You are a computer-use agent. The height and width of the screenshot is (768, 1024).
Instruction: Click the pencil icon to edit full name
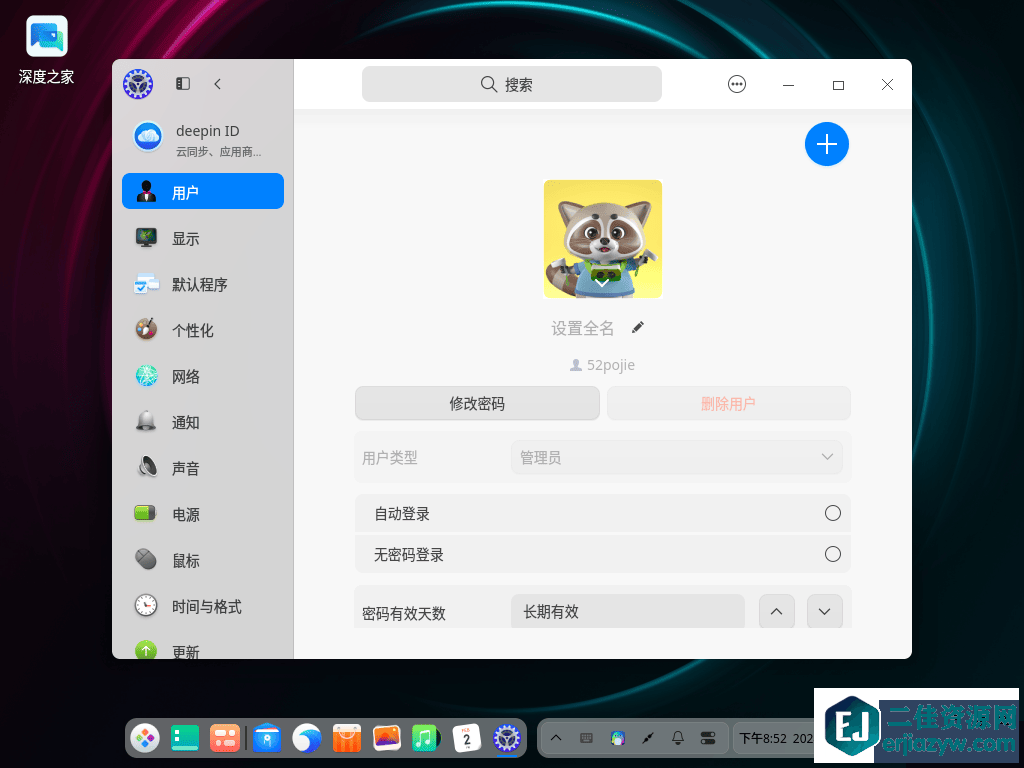638,328
